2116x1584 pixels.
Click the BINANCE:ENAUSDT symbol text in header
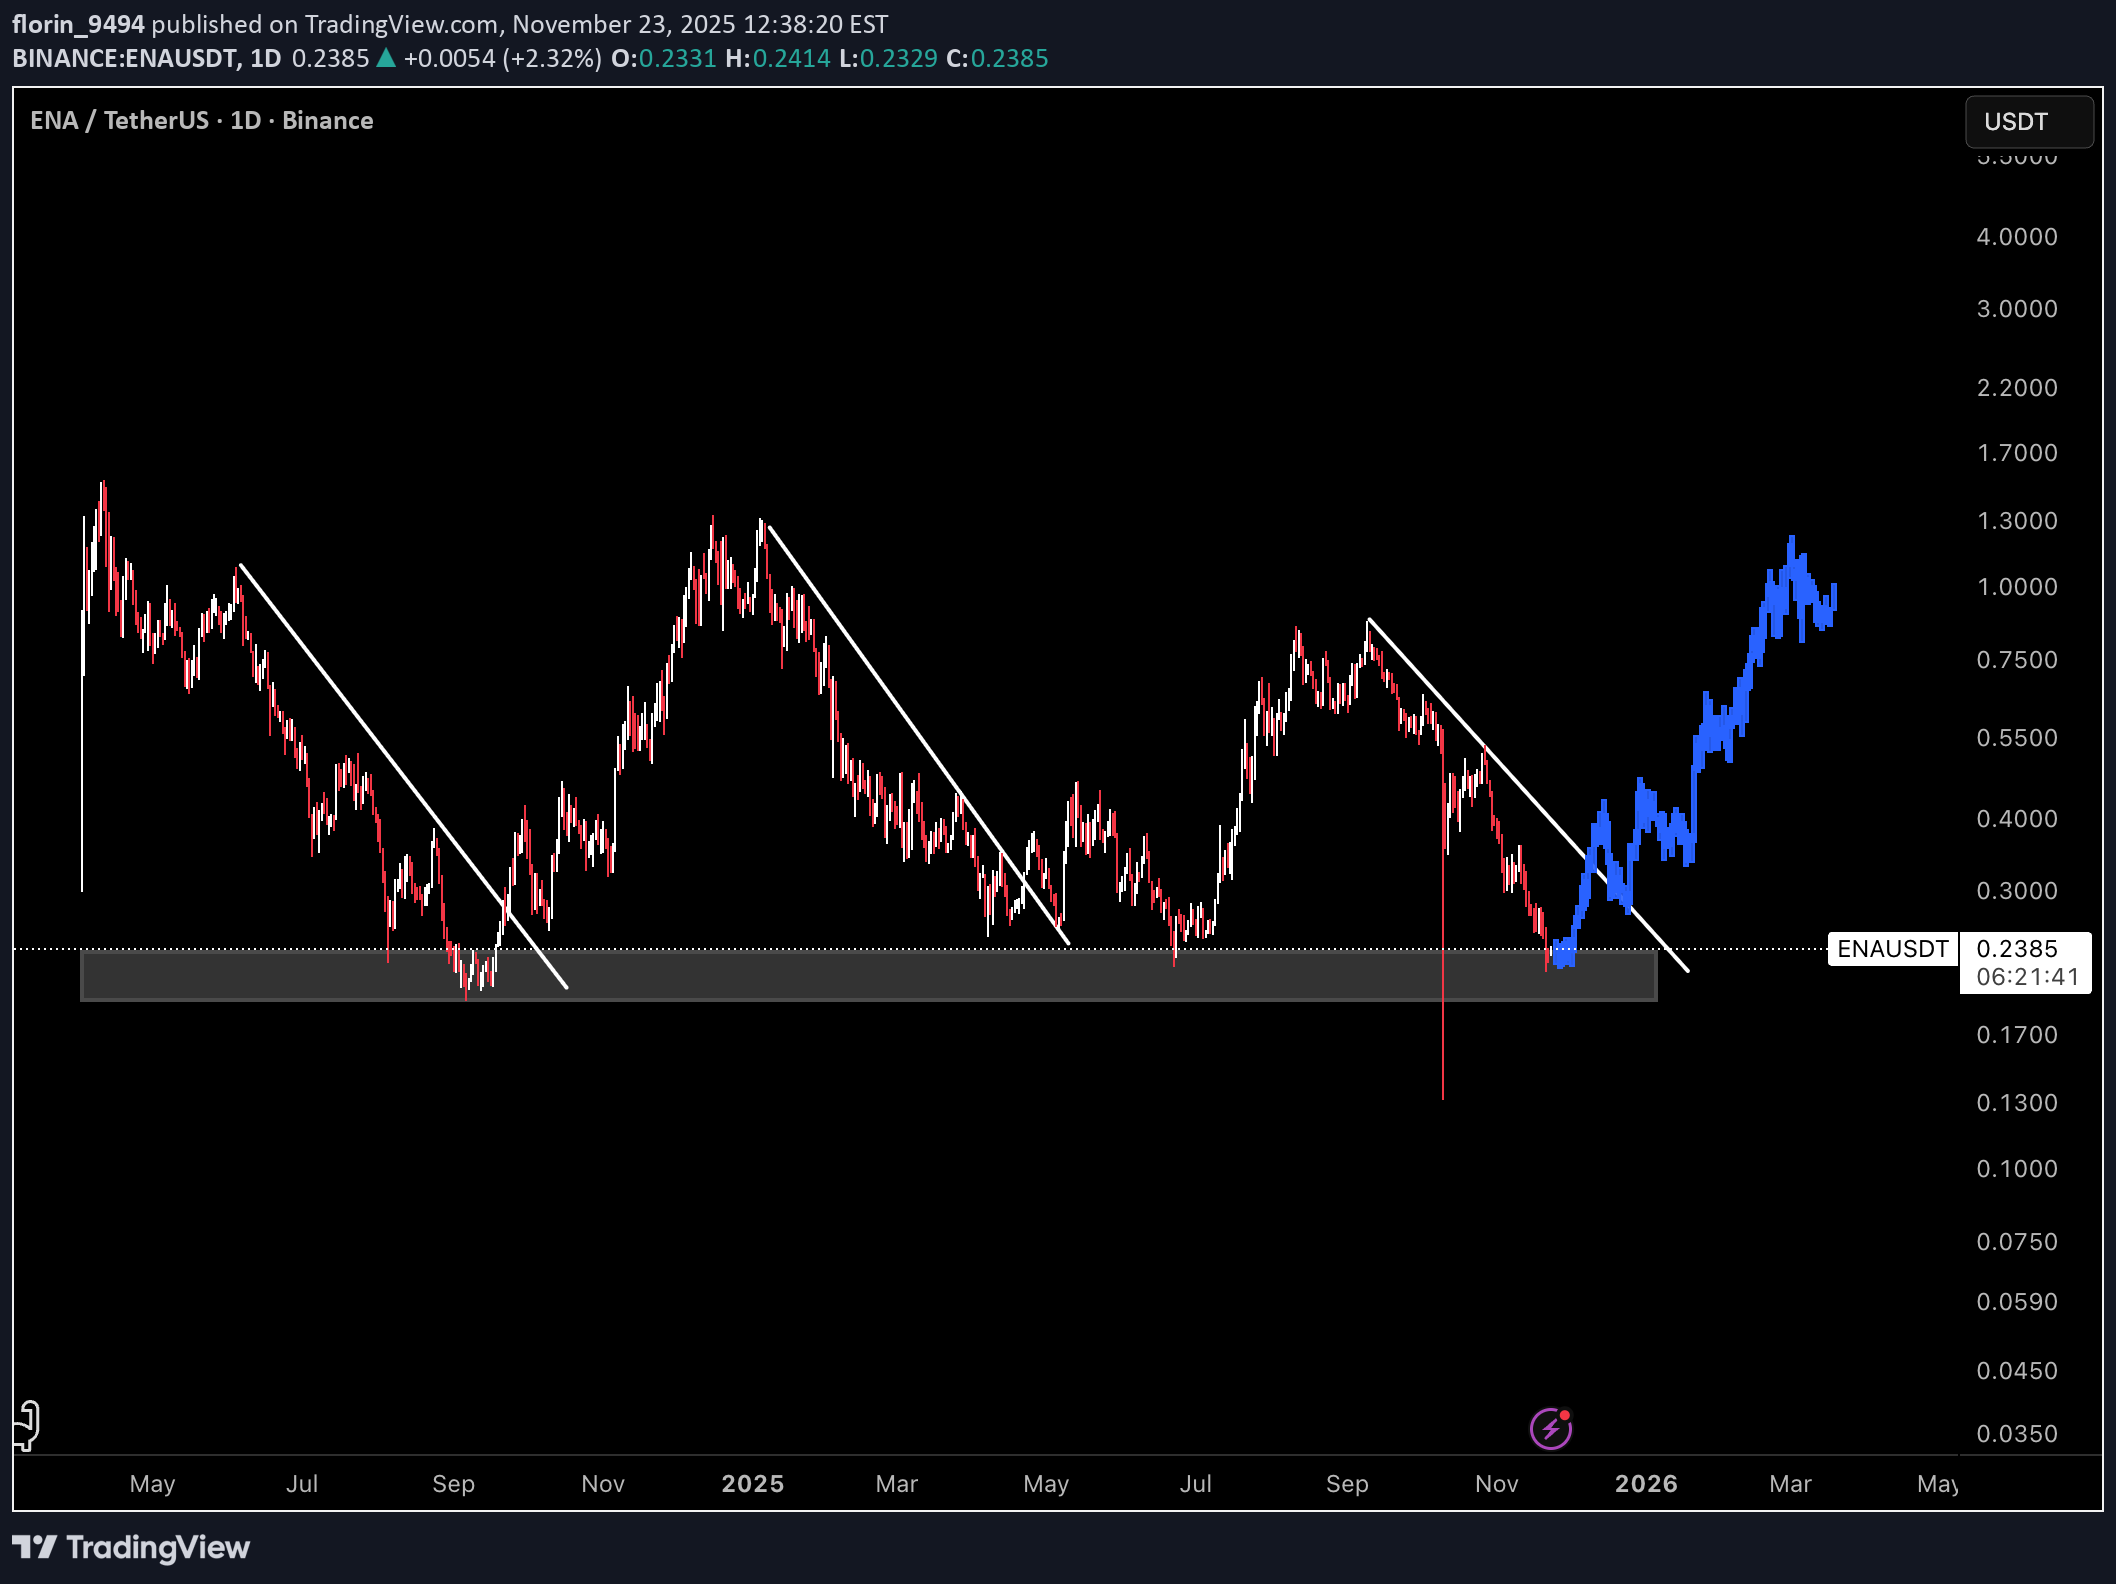(x=125, y=59)
